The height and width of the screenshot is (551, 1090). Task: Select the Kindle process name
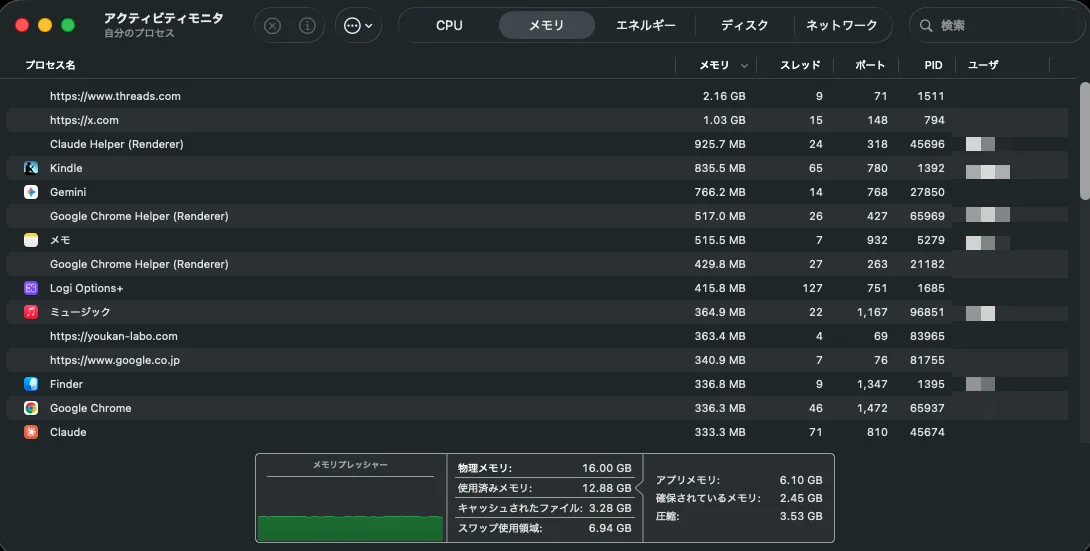coord(66,168)
